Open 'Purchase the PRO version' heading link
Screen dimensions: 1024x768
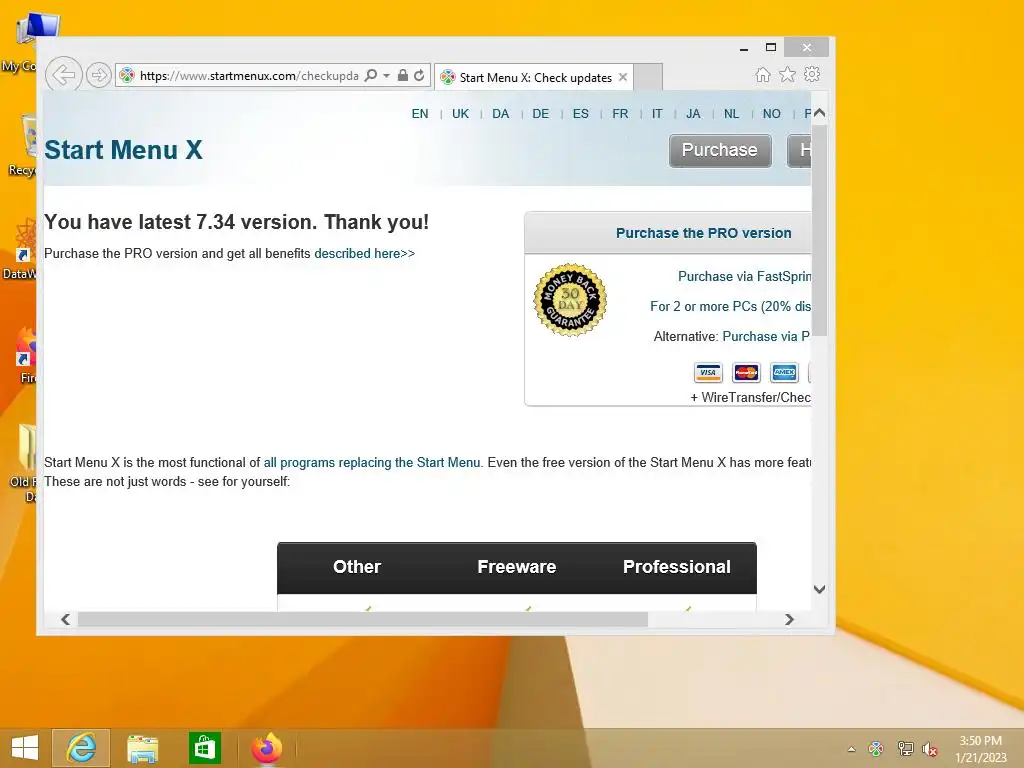703,233
